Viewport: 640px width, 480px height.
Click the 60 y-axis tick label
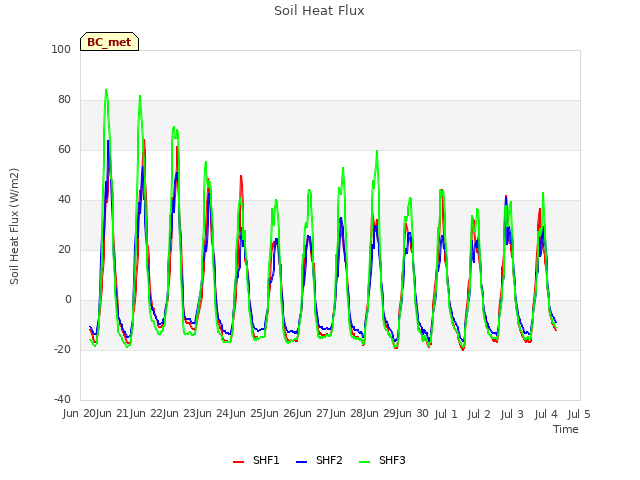pyautogui.click(x=64, y=150)
